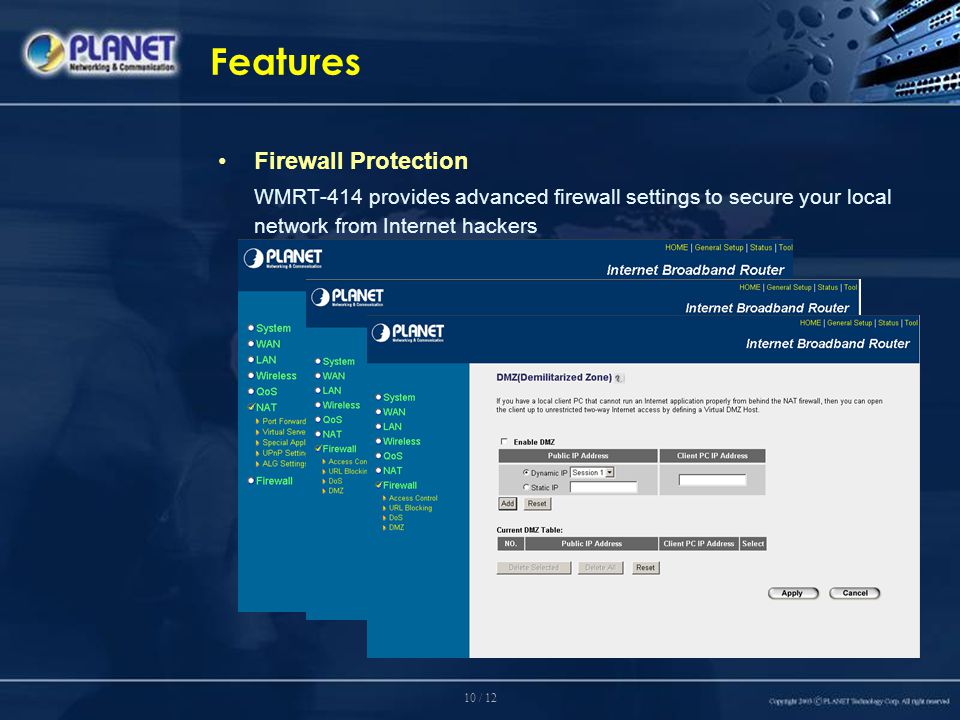Screen dimensions: 960x720
Task: Select System in middle window sidebar
Action: [x=339, y=361]
